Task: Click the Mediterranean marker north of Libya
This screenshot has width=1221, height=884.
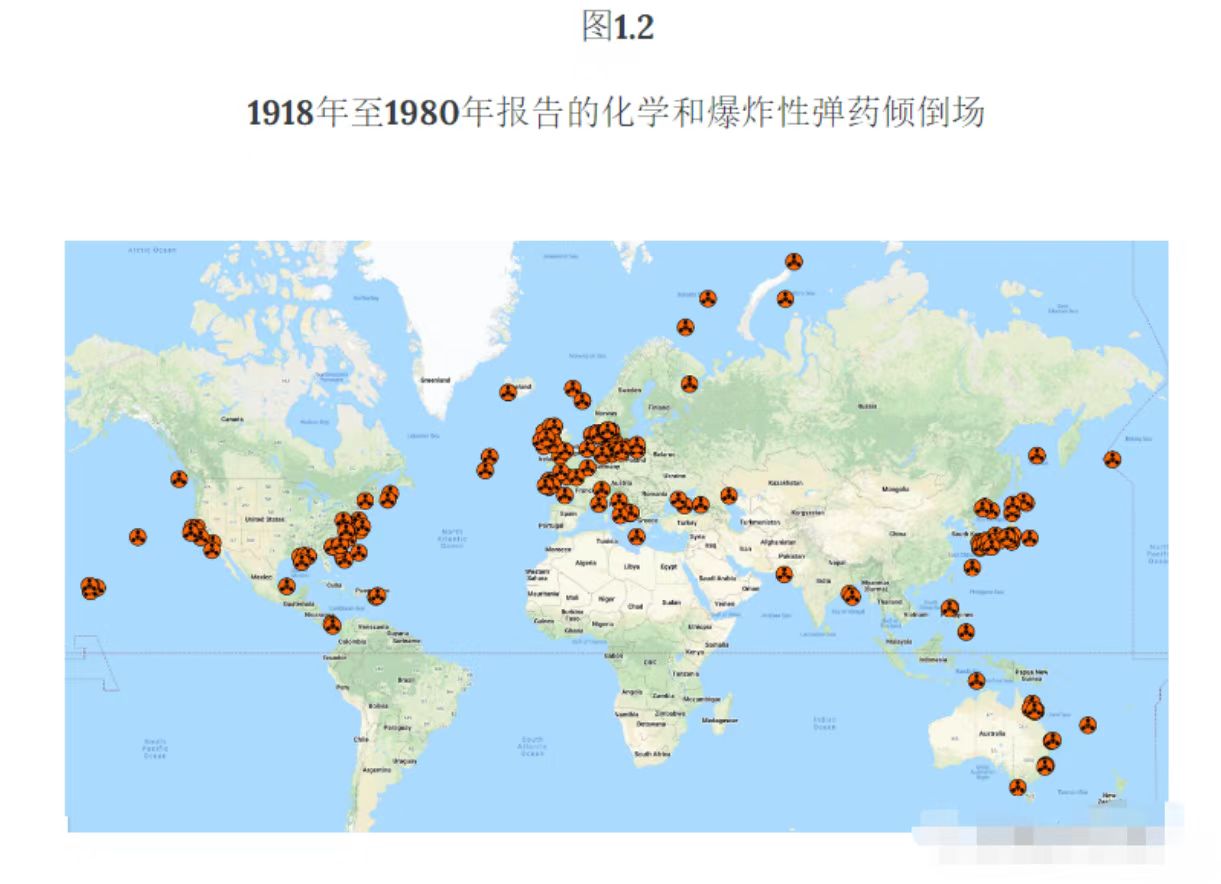Action: tap(637, 536)
